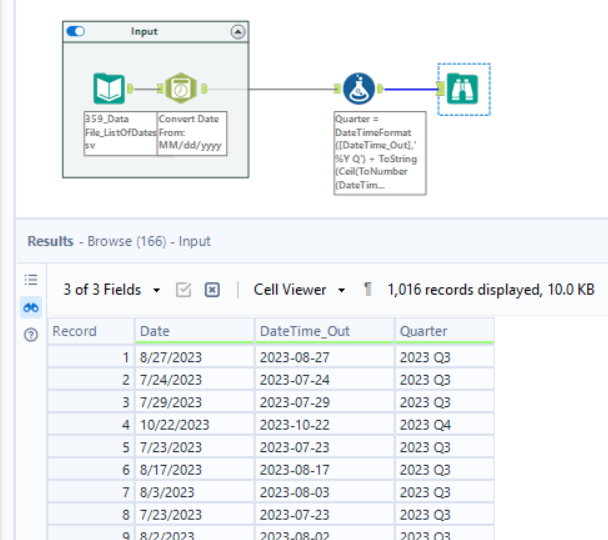Image resolution: width=608 pixels, height=540 pixels.
Task: Select the blue connection line to Browse
Action: pos(410,89)
